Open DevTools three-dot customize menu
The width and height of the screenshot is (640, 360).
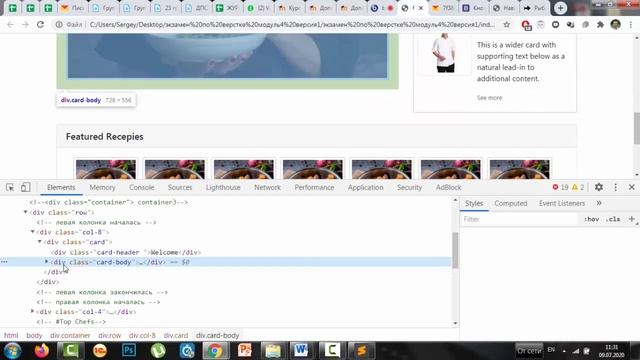point(616,187)
